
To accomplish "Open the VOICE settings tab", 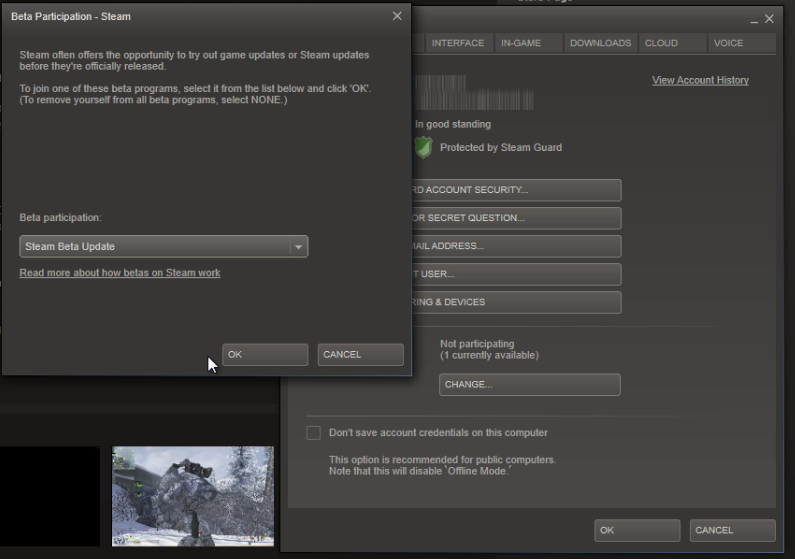I will point(728,43).
